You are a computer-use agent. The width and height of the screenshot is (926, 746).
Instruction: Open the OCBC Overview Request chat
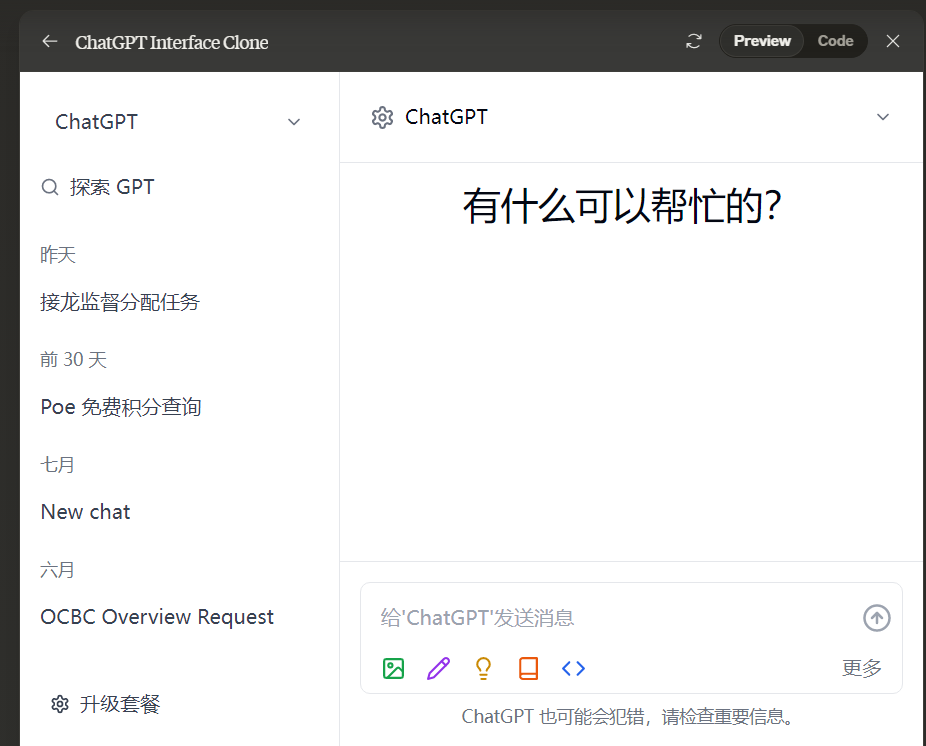156,617
